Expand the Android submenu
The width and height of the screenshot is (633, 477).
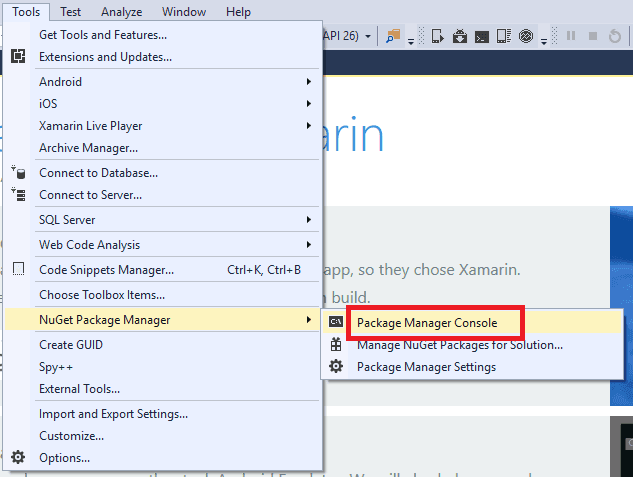point(310,82)
